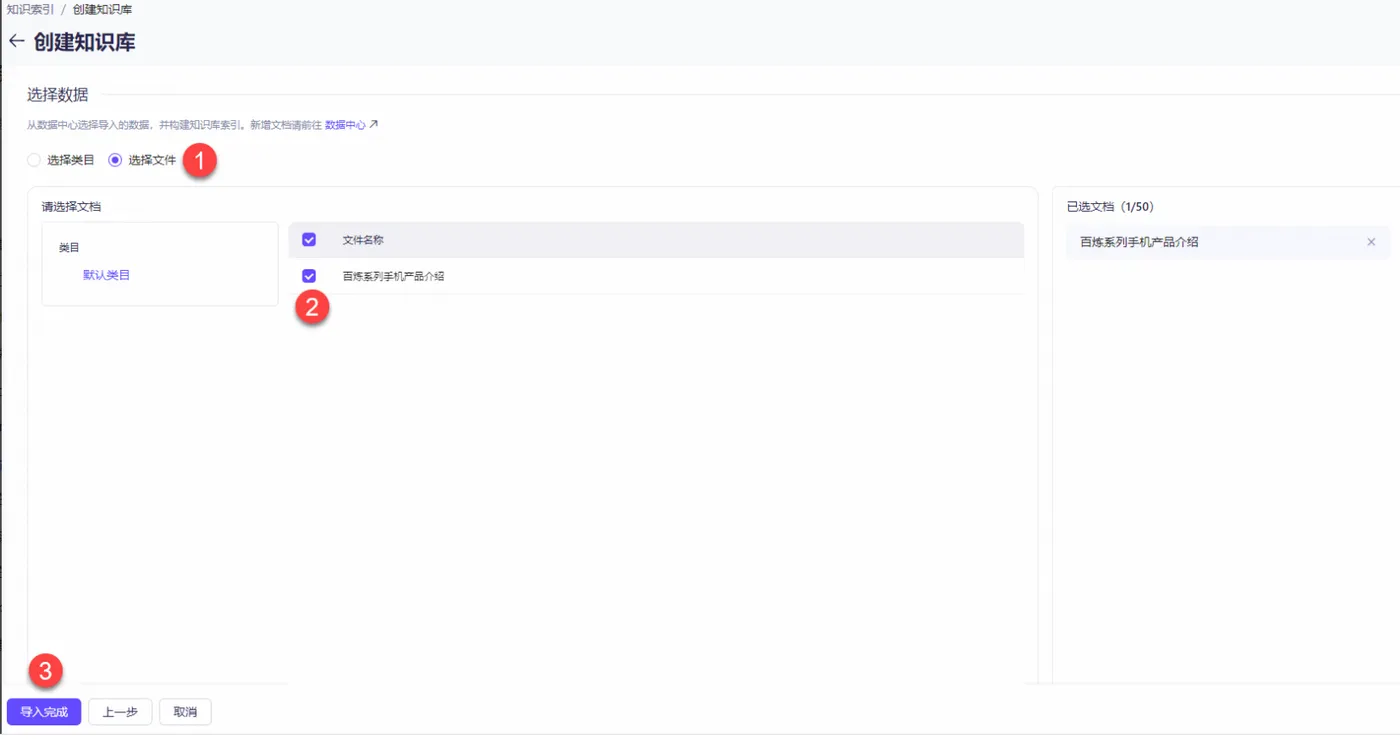Click the 请选择文档 label
This screenshot has height=739, width=1400.
click(71, 207)
